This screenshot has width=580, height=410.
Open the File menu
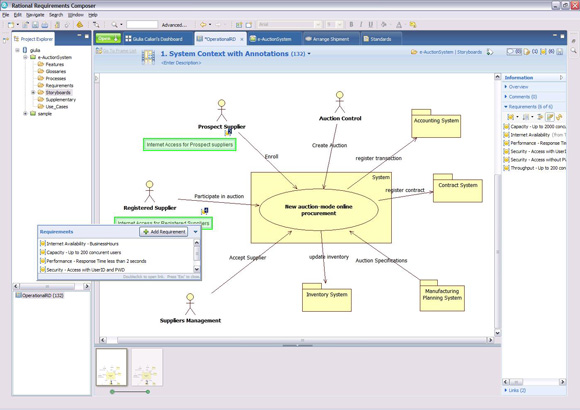coord(6,15)
